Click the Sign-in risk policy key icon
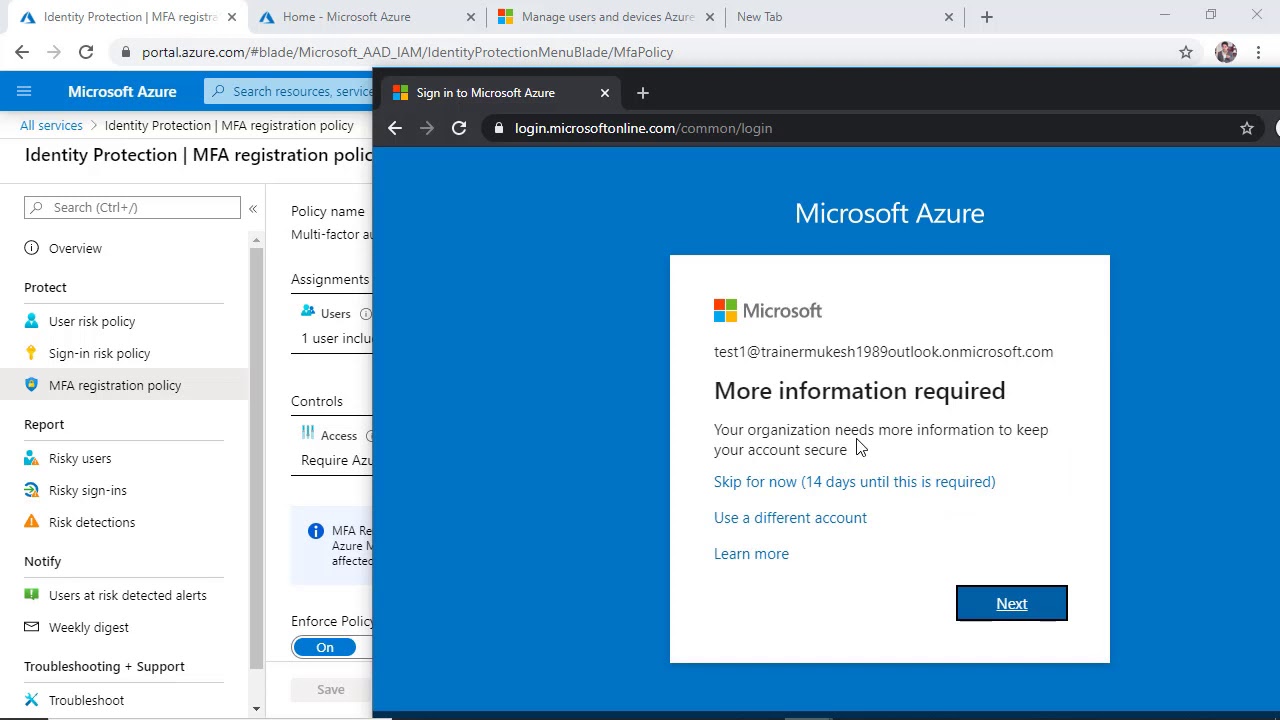The height and width of the screenshot is (720, 1280). click(x=32, y=353)
